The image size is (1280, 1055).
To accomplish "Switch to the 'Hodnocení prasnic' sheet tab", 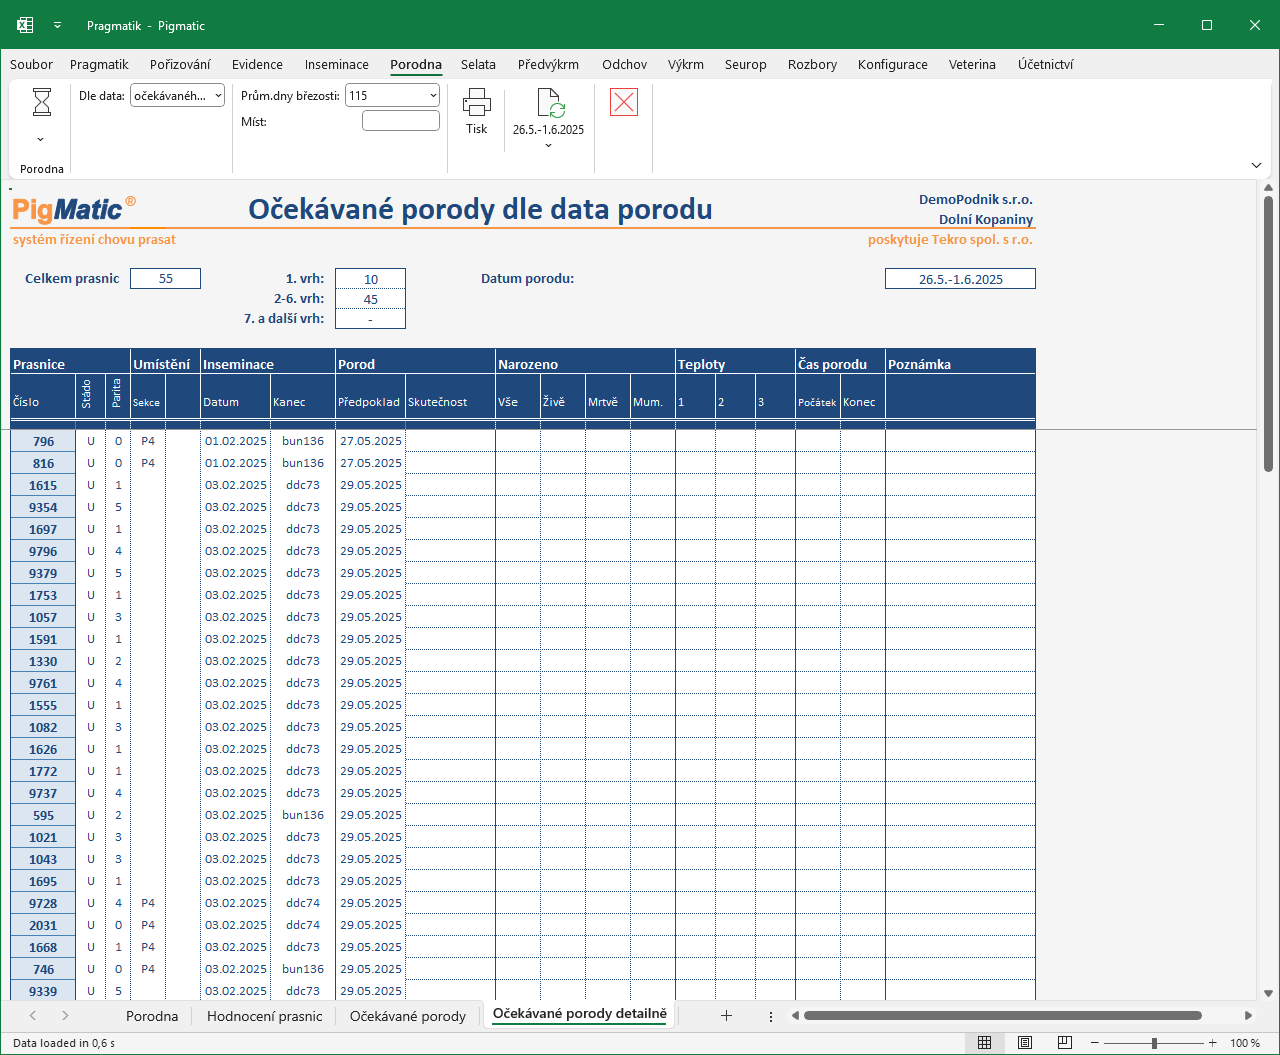I will click(265, 1016).
